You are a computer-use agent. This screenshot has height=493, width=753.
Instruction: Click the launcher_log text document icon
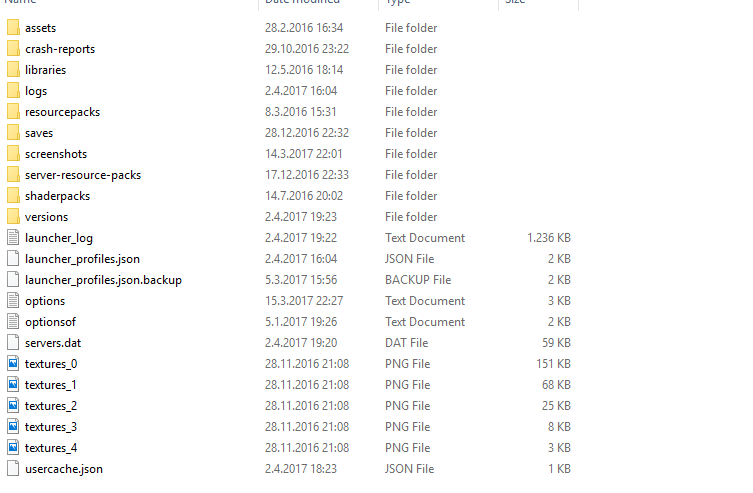(x=13, y=238)
